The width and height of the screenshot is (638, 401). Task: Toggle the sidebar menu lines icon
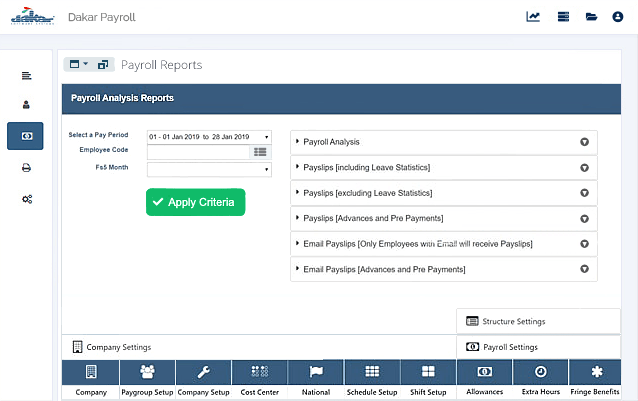click(x=26, y=76)
